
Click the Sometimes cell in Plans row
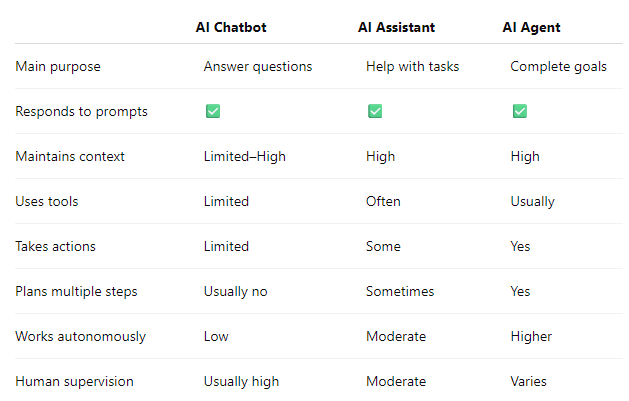(x=400, y=292)
